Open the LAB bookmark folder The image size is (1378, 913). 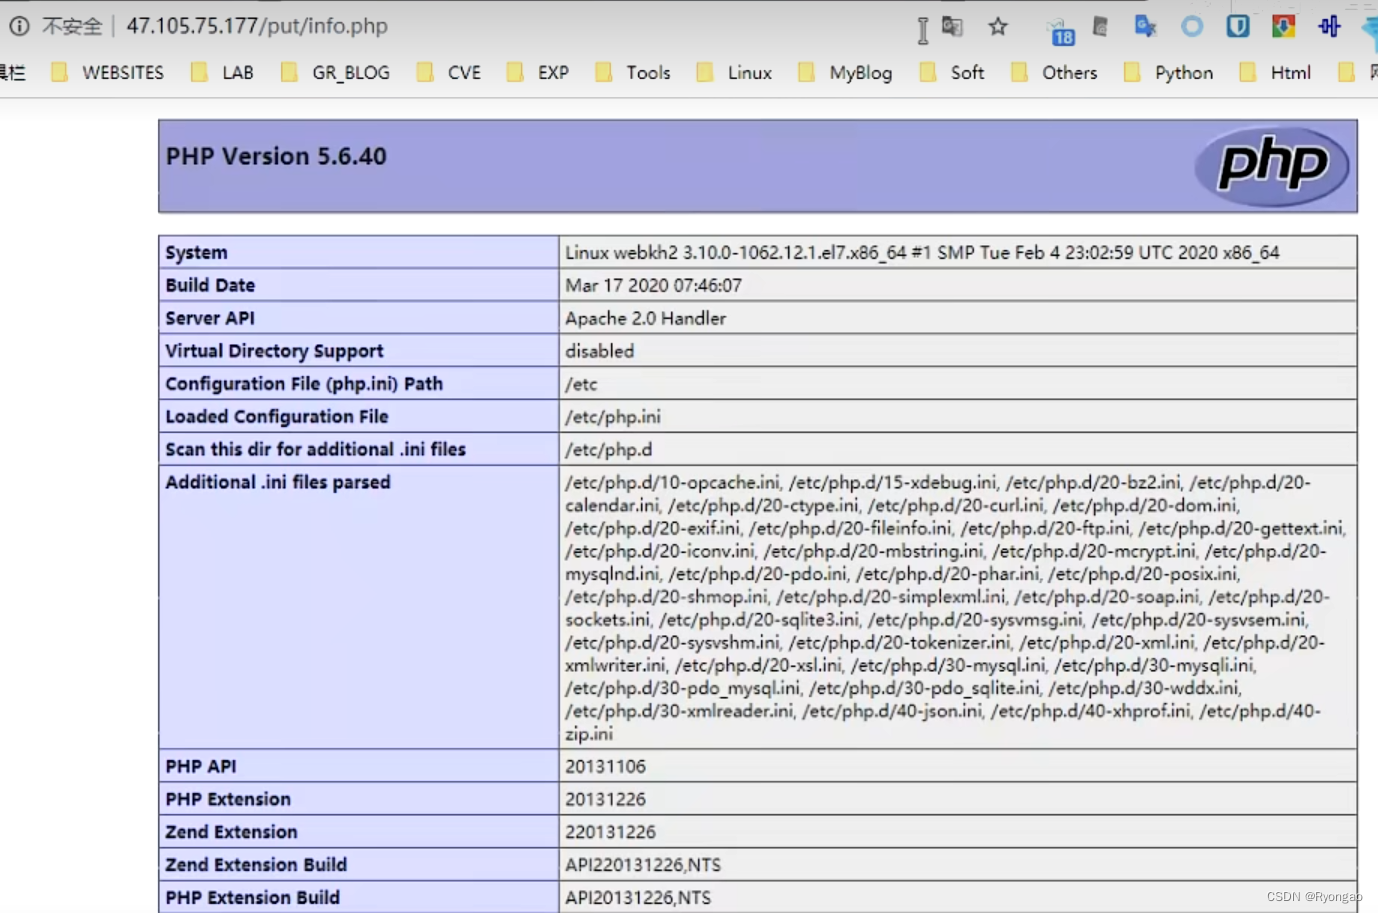(x=222, y=72)
